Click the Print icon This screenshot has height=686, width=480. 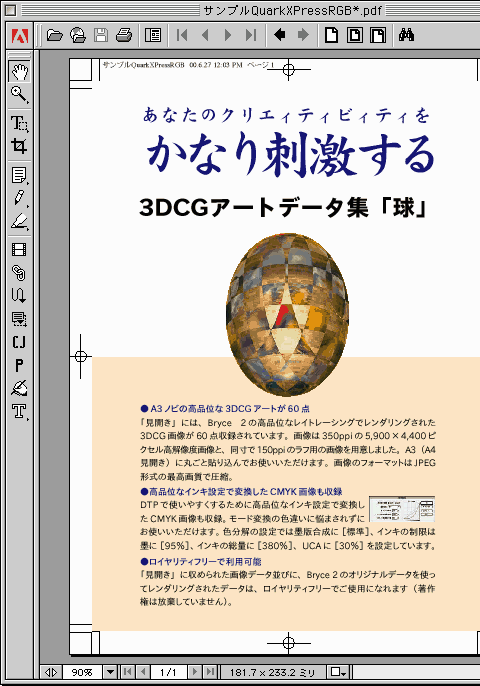(x=124, y=35)
